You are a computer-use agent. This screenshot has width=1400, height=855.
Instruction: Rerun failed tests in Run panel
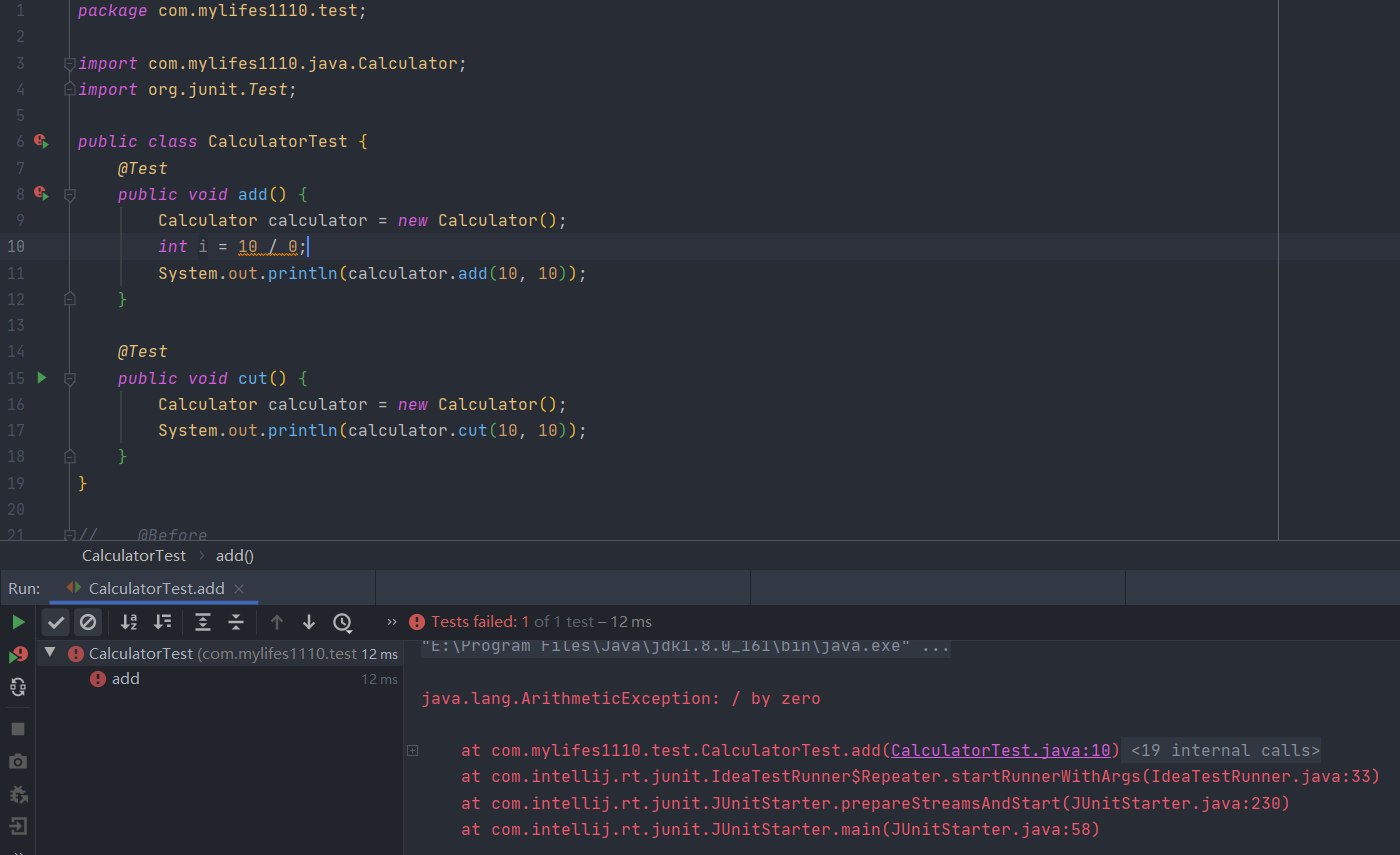coord(18,655)
